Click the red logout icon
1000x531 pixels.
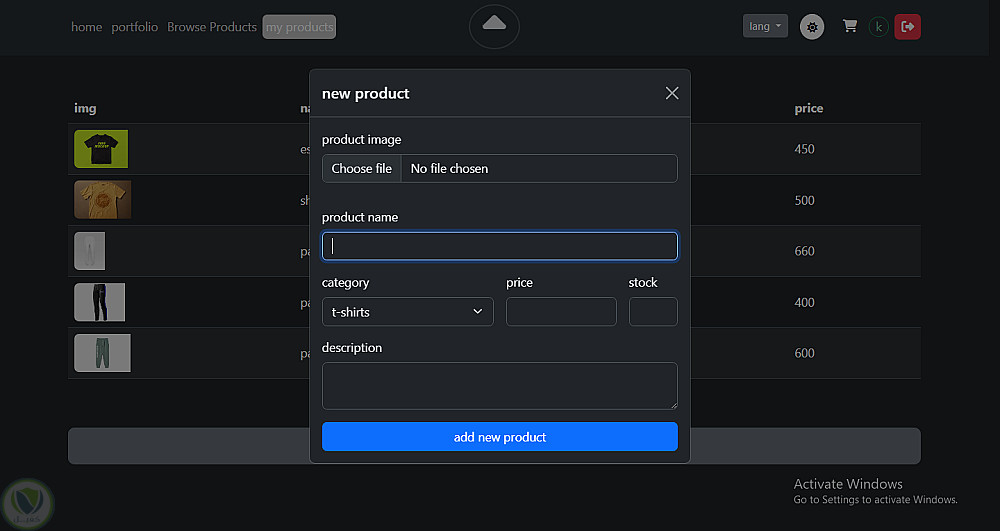click(x=908, y=27)
